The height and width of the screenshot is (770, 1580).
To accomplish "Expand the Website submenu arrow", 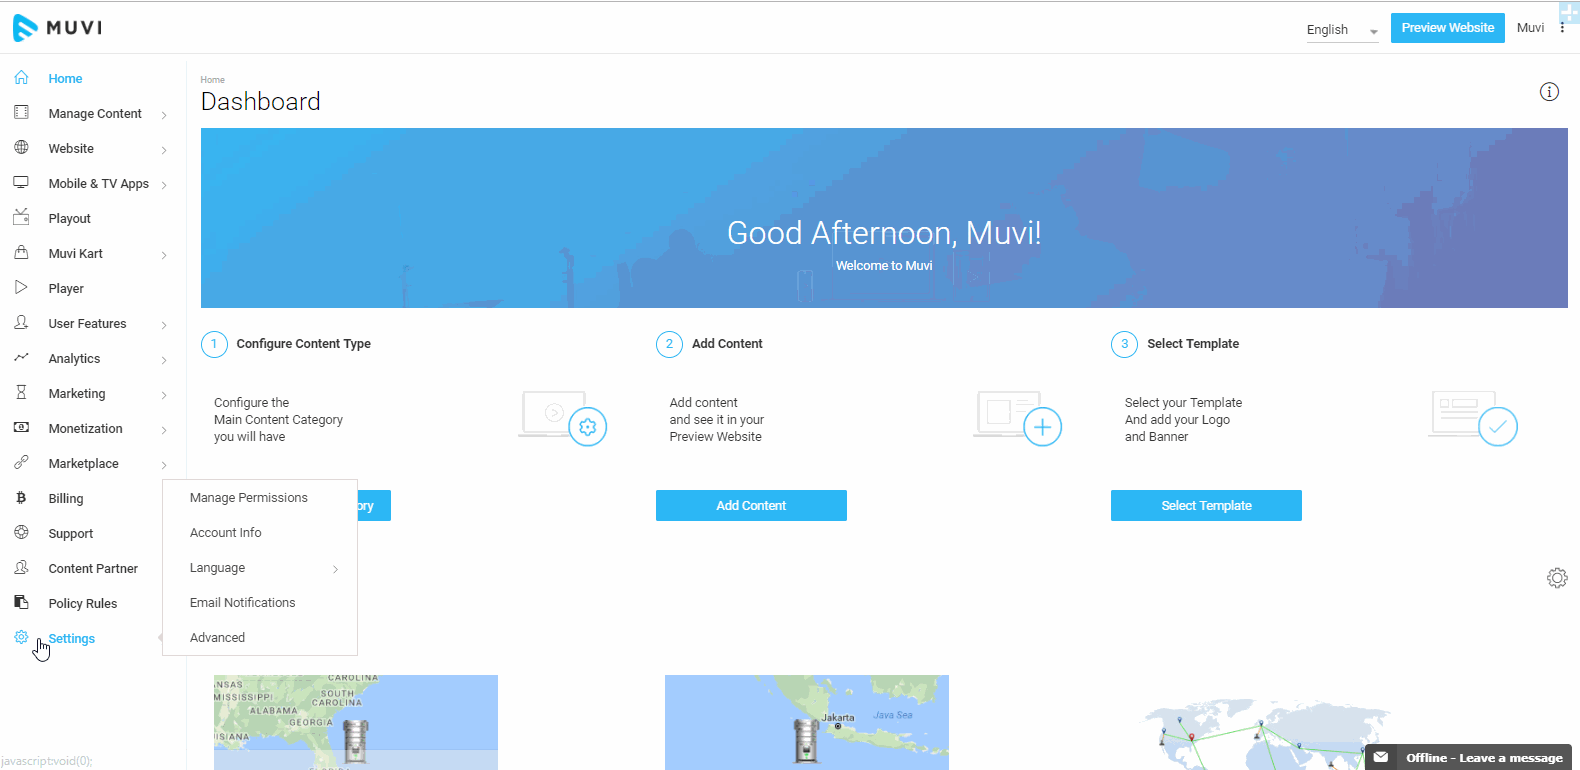I will point(164,150).
